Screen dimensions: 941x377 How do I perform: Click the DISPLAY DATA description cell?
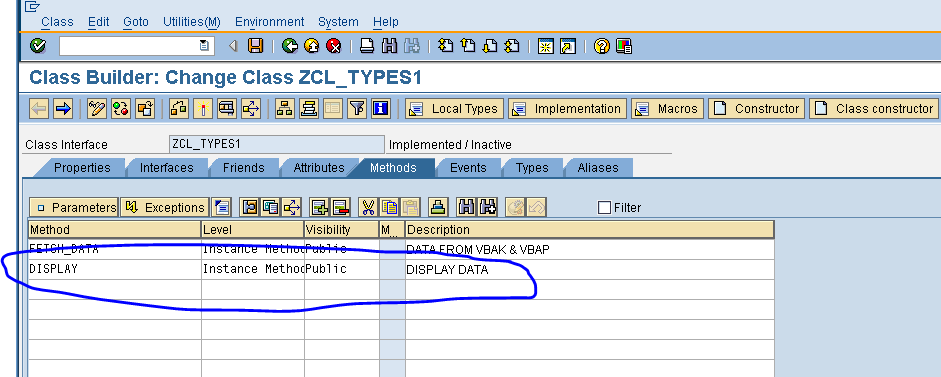pos(589,270)
